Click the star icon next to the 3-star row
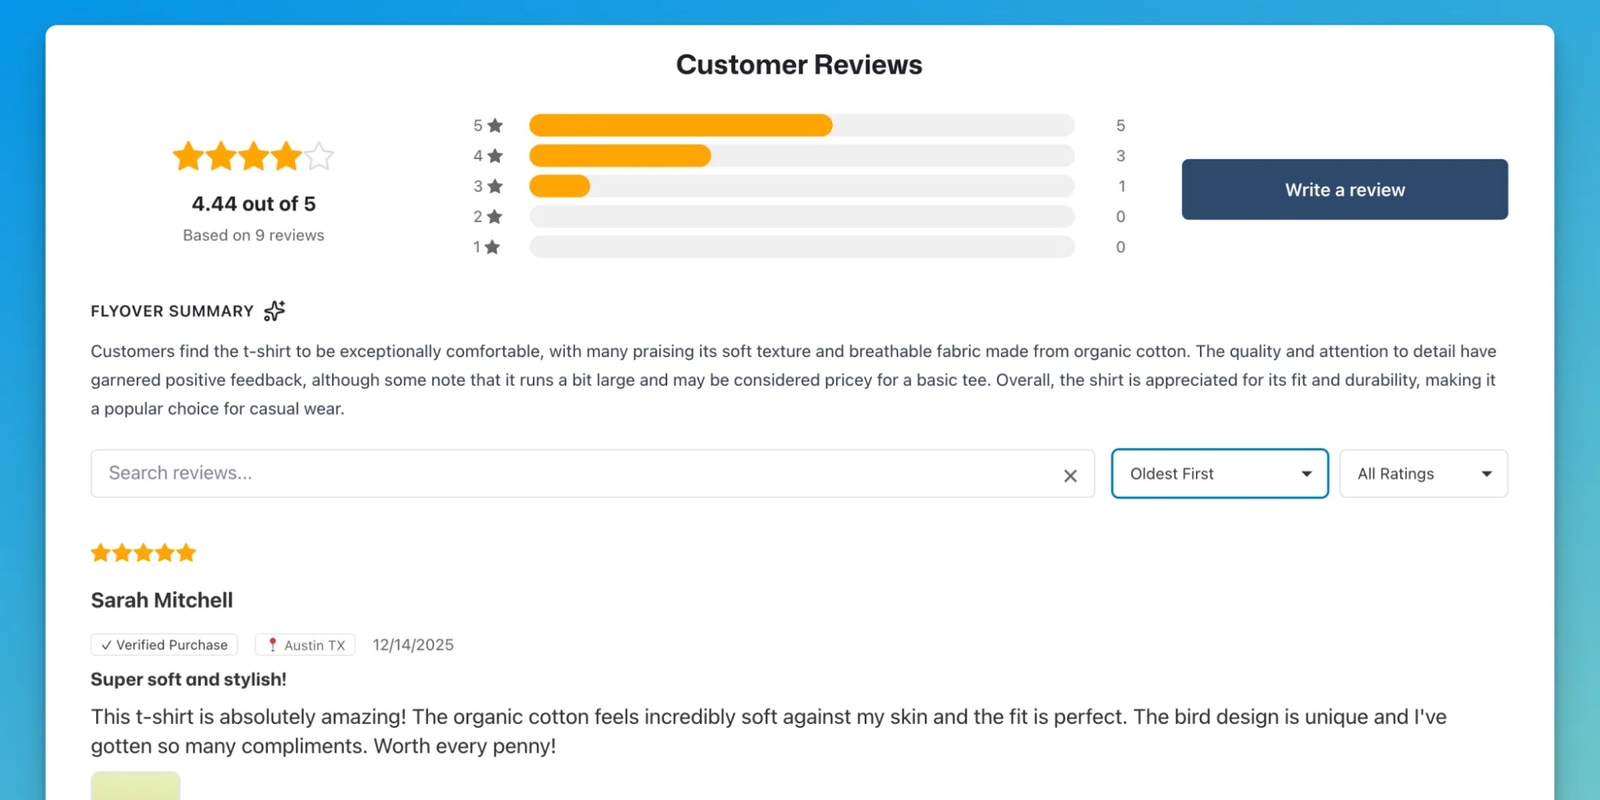 (x=494, y=185)
